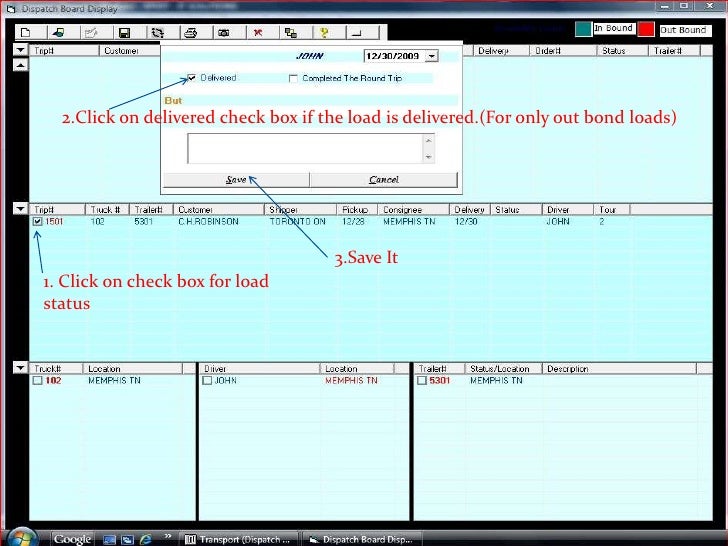The image size is (728, 546).
Task: Click the Save button in dialog
Action: coord(236,180)
